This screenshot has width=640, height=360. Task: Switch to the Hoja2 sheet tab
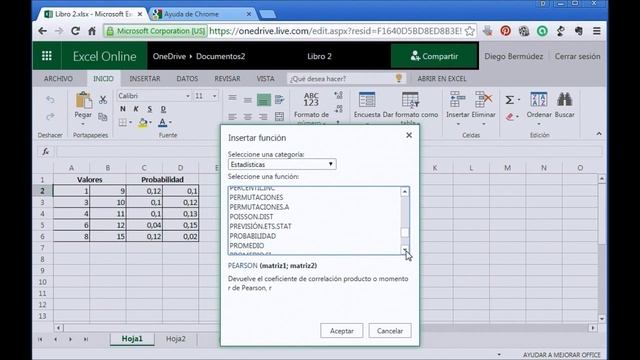pos(176,339)
